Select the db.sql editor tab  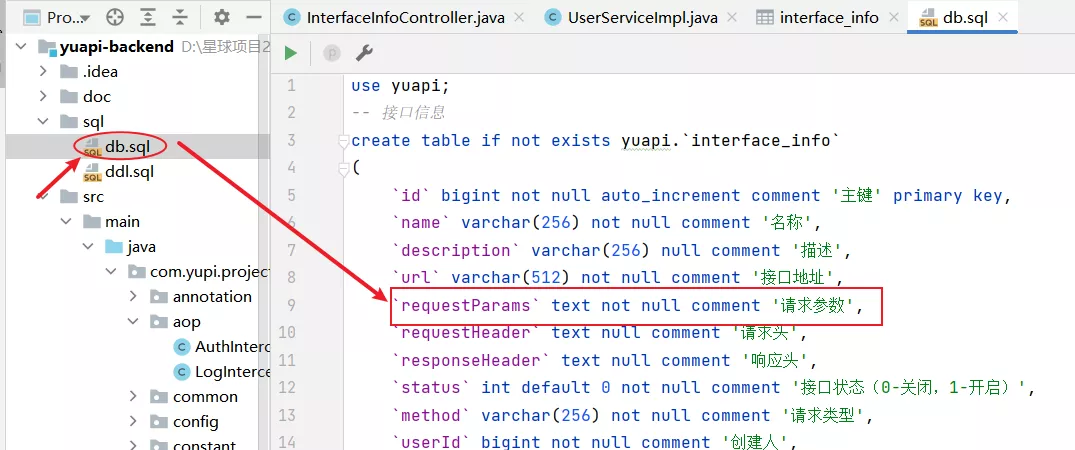[x=965, y=18]
